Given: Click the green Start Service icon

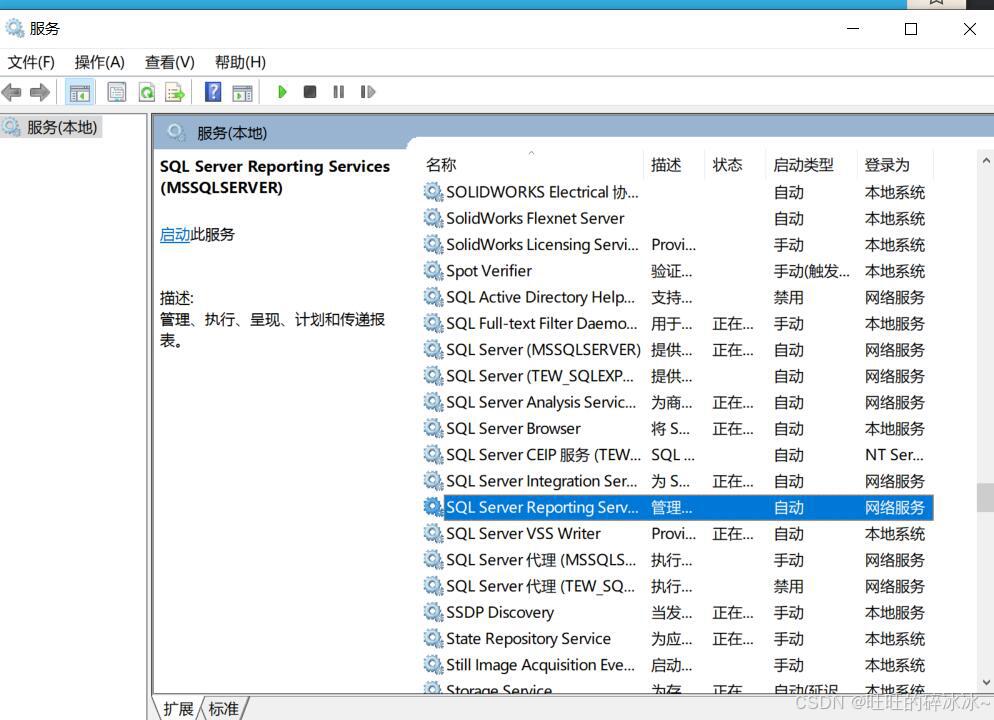Looking at the screenshot, I should (x=282, y=93).
